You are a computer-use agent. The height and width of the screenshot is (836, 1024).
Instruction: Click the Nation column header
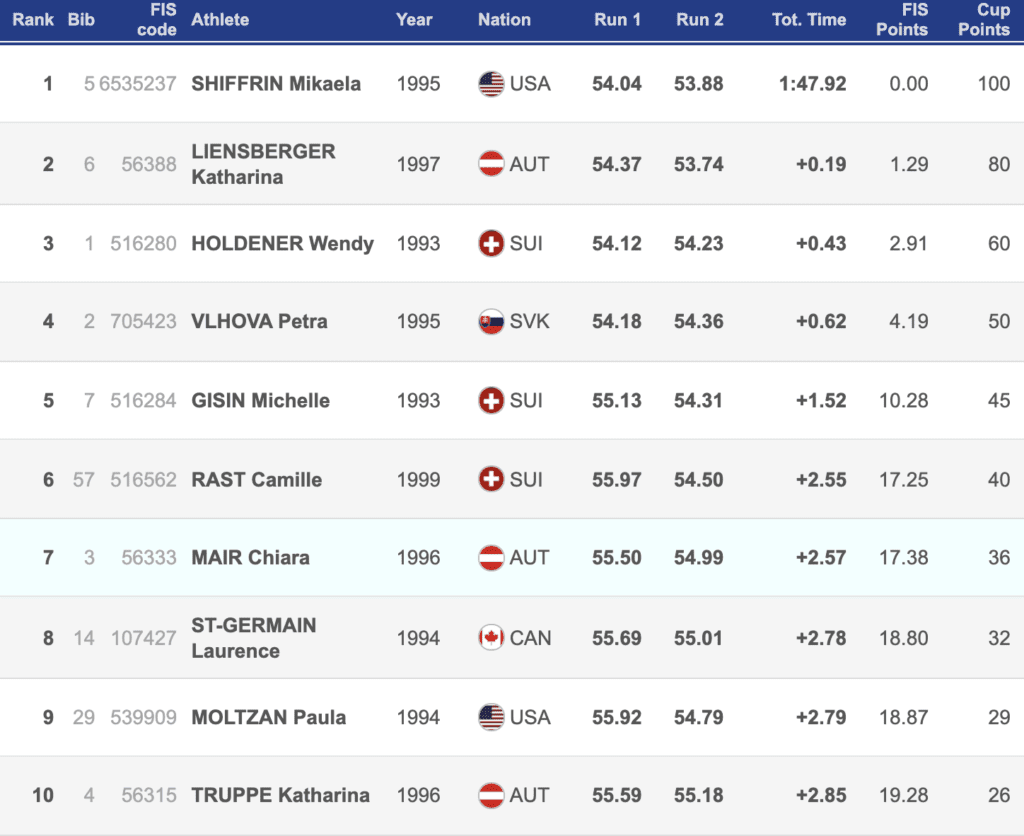(x=504, y=20)
